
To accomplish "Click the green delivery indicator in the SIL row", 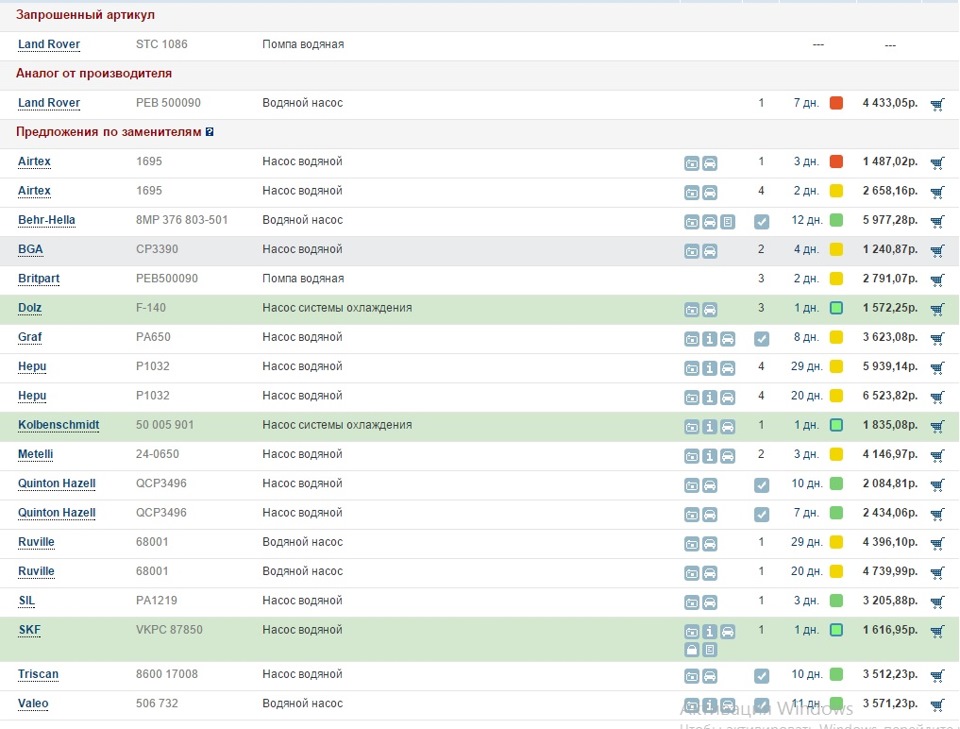I will (836, 601).
